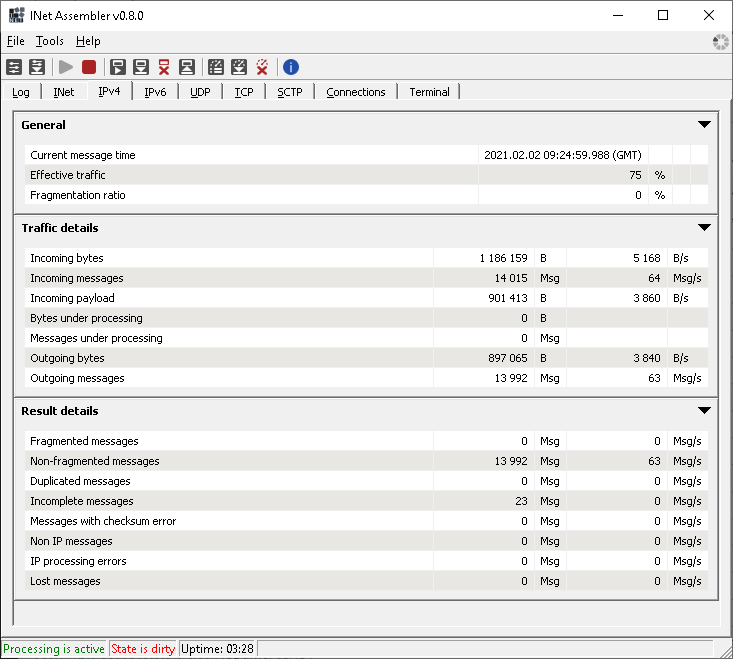Click the gray spinner indicator in menu bar

coord(720,42)
